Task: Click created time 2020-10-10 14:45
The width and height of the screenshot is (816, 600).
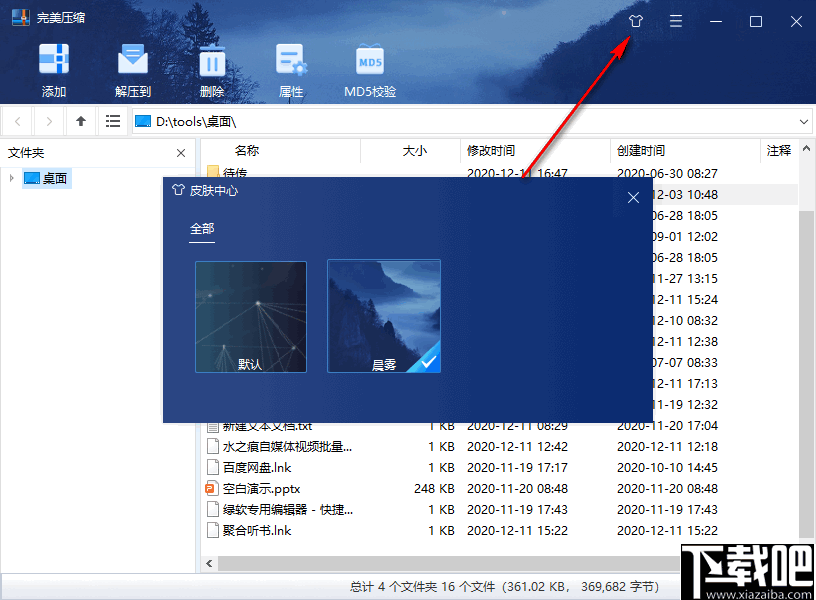Action: (667, 467)
